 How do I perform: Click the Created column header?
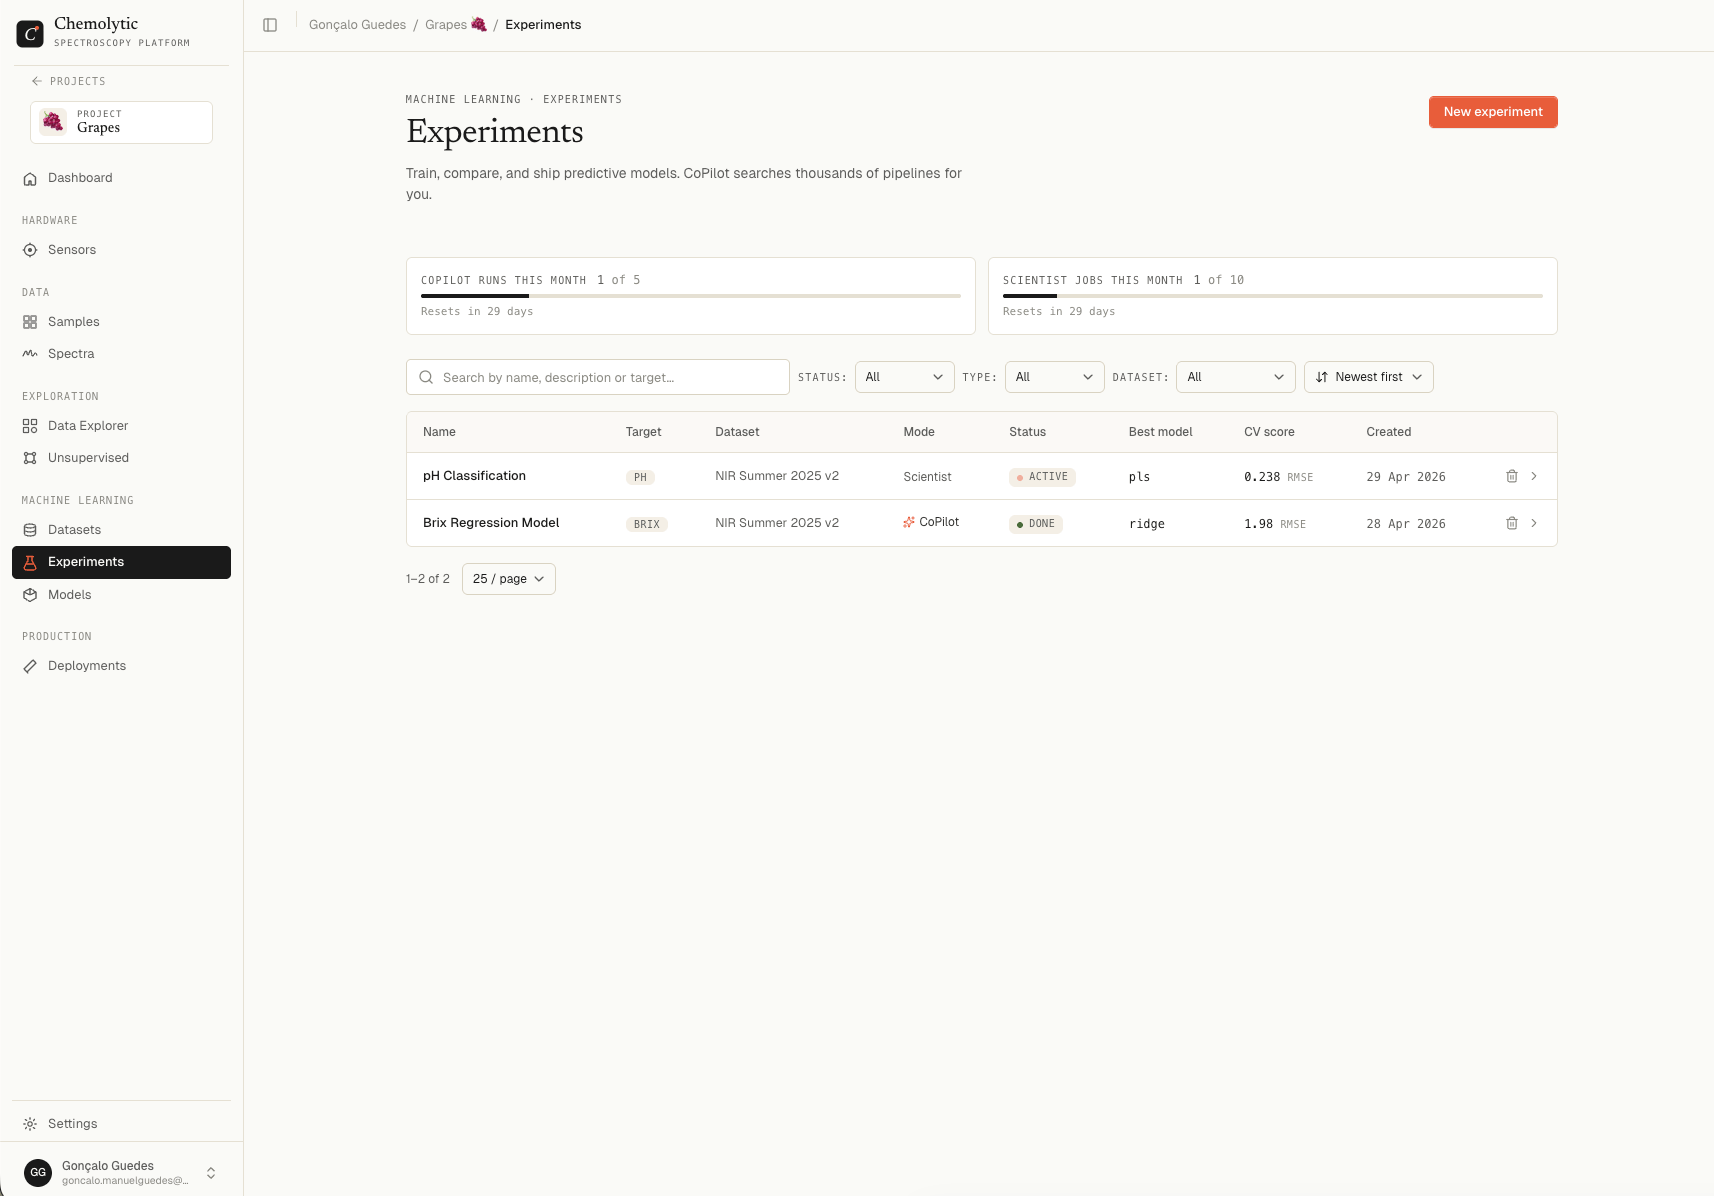tap(1389, 432)
